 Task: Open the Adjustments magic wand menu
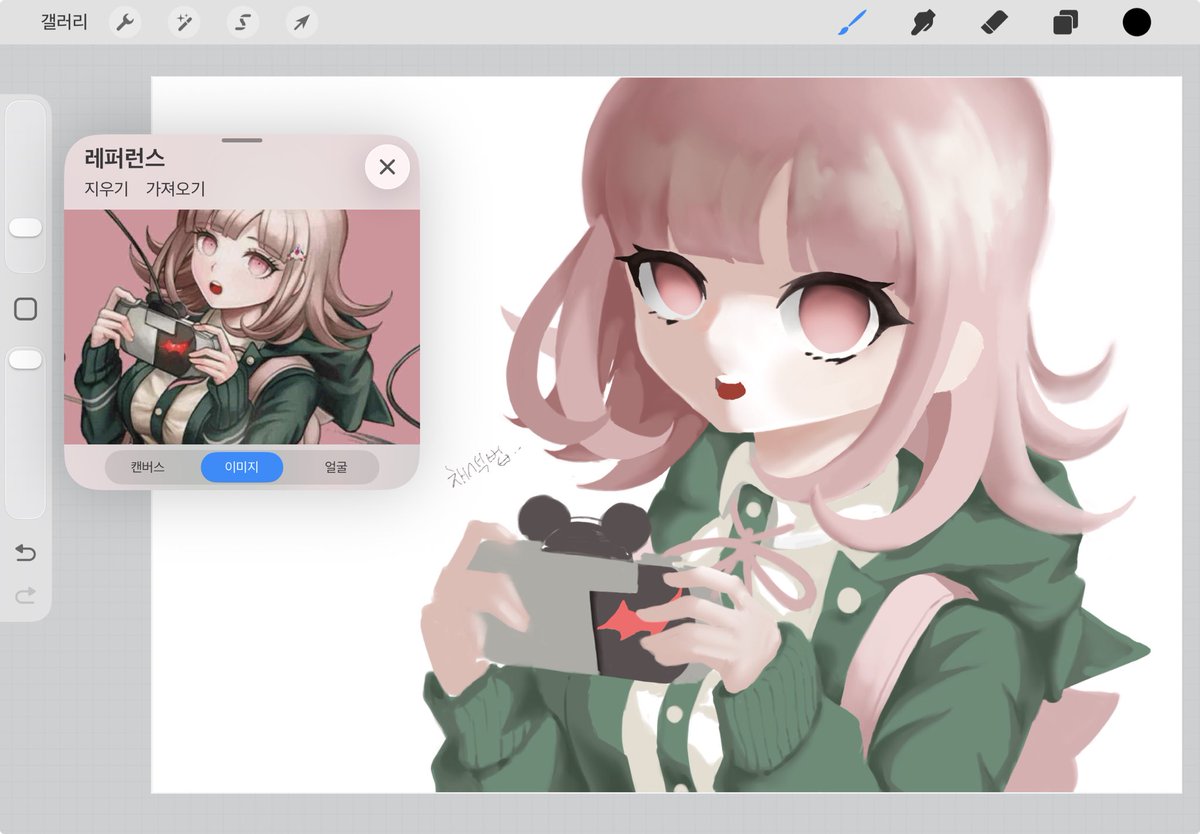(x=183, y=22)
